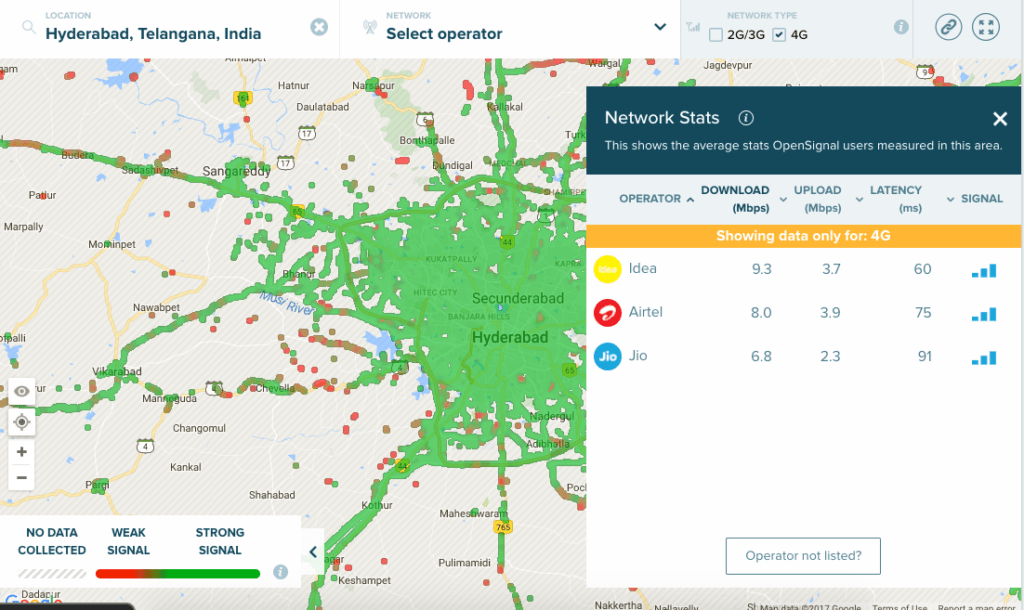Click the signal strength color gradient bar
This screenshot has width=1024, height=610.
point(178,573)
